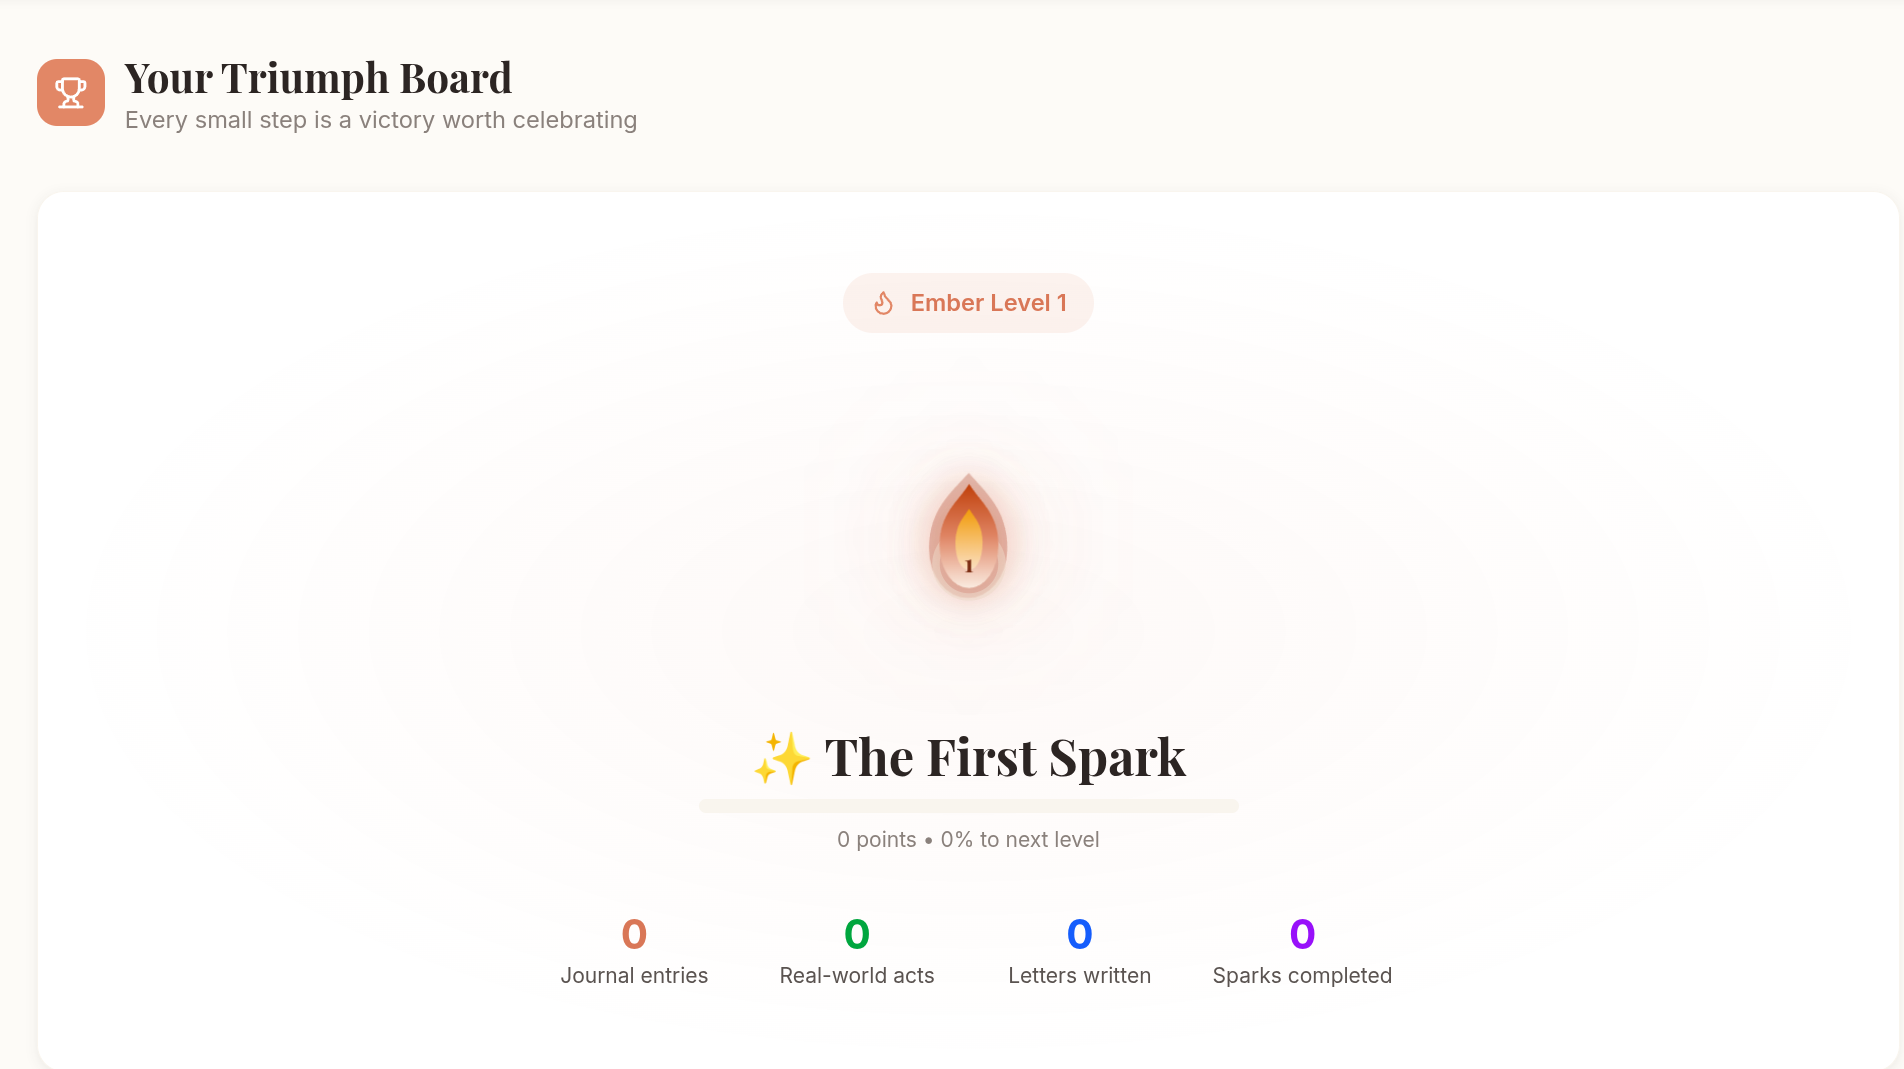The width and height of the screenshot is (1904, 1069).
Task: Select the Ember Level 1 badge
Action: [x=968, y=303]
